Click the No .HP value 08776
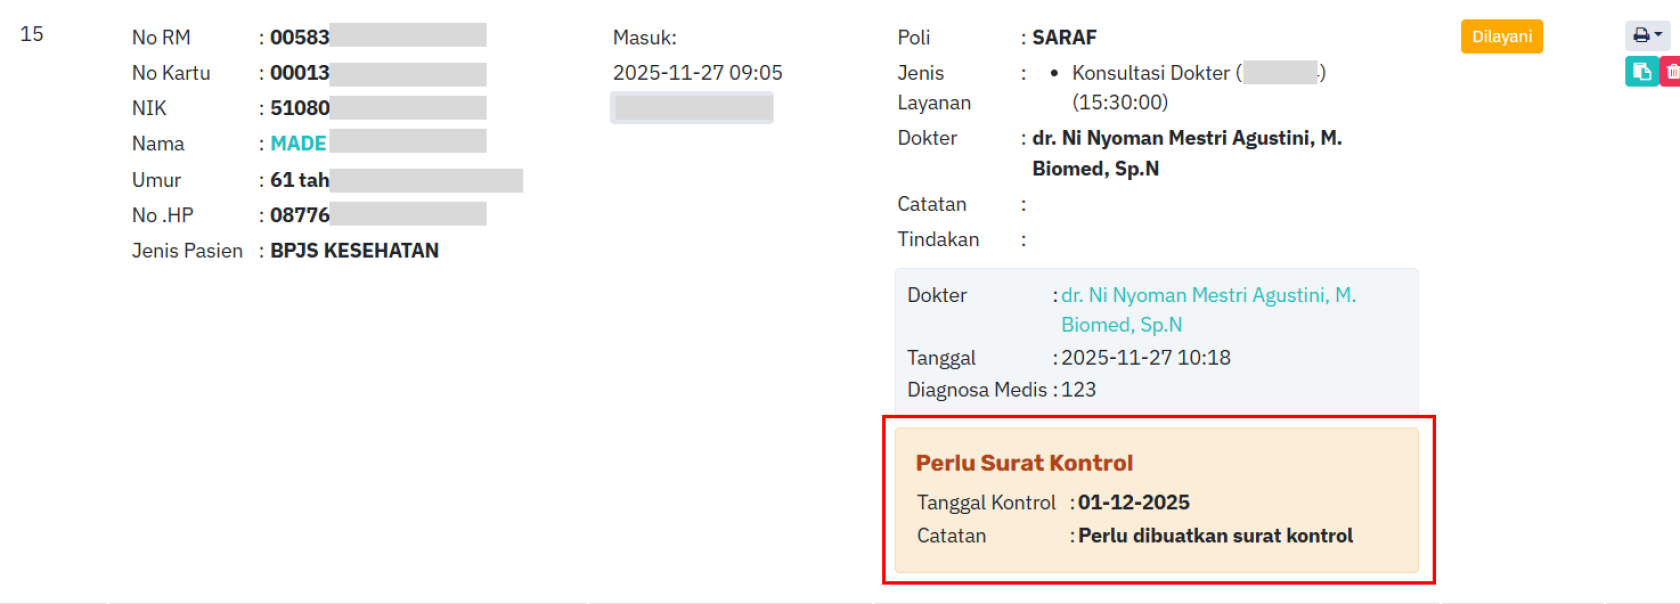Viewport: 1680px width, 604px height. [x=299, y=215]
